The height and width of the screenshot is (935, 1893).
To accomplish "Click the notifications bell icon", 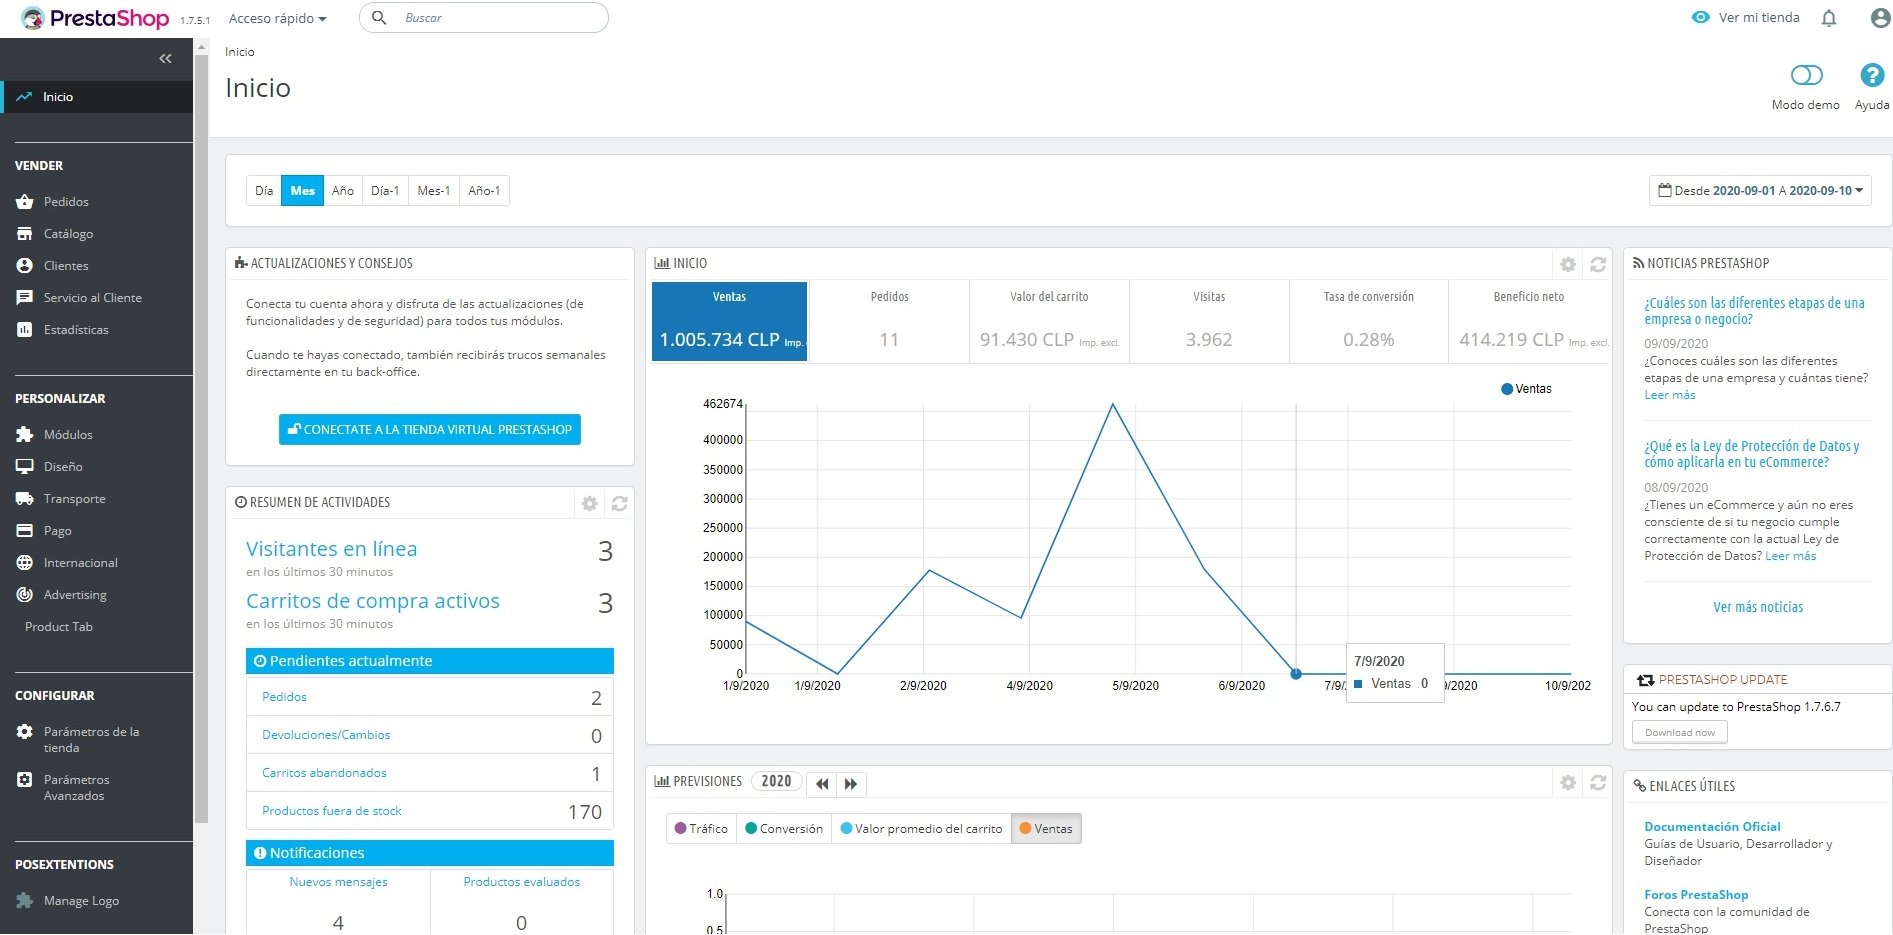I will 1829,18.
